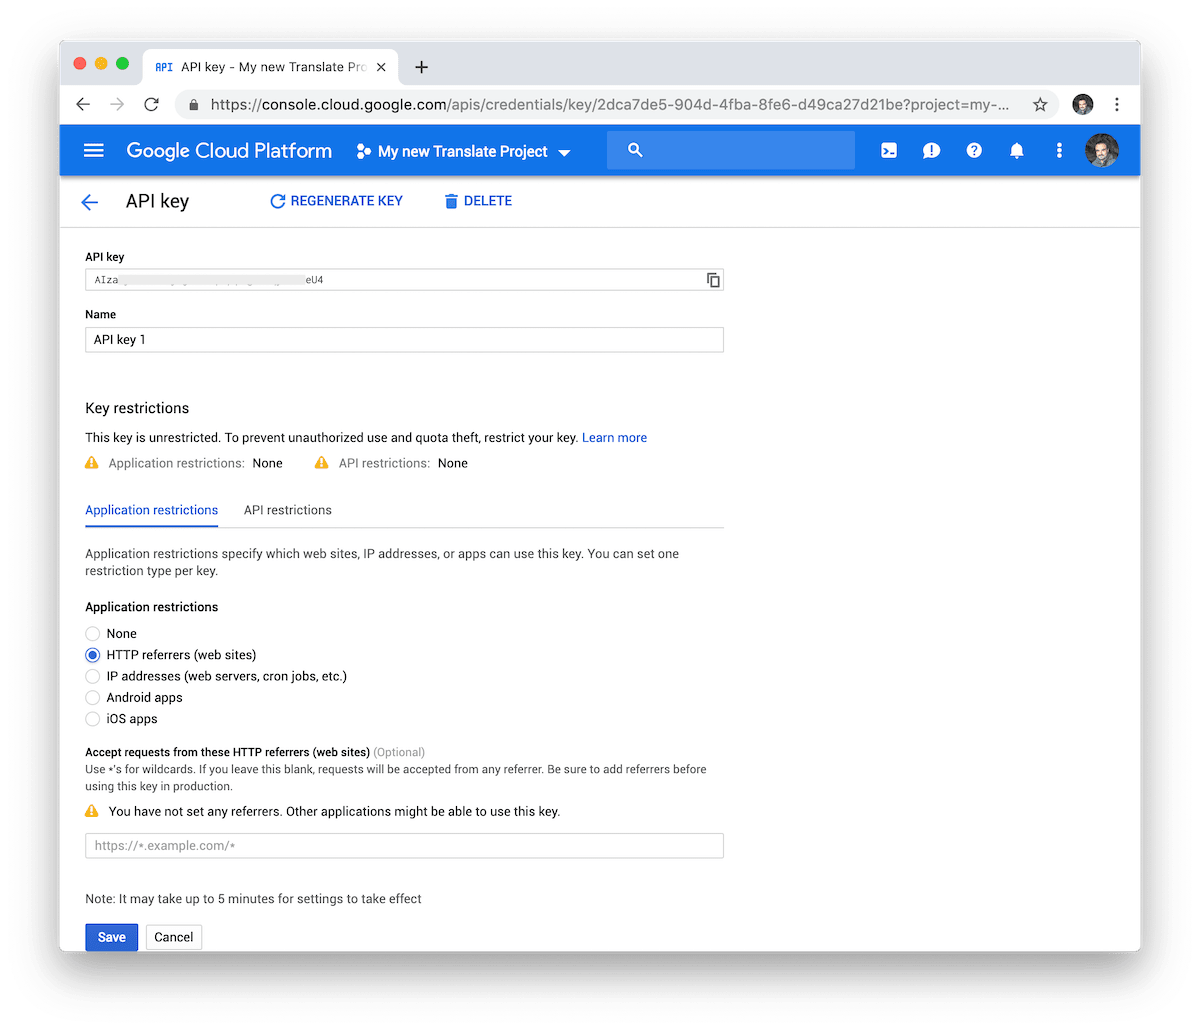This screenshot has width=1200, height=1030.
Task: Click the send feedback icon
Action: tap(931, 150)
